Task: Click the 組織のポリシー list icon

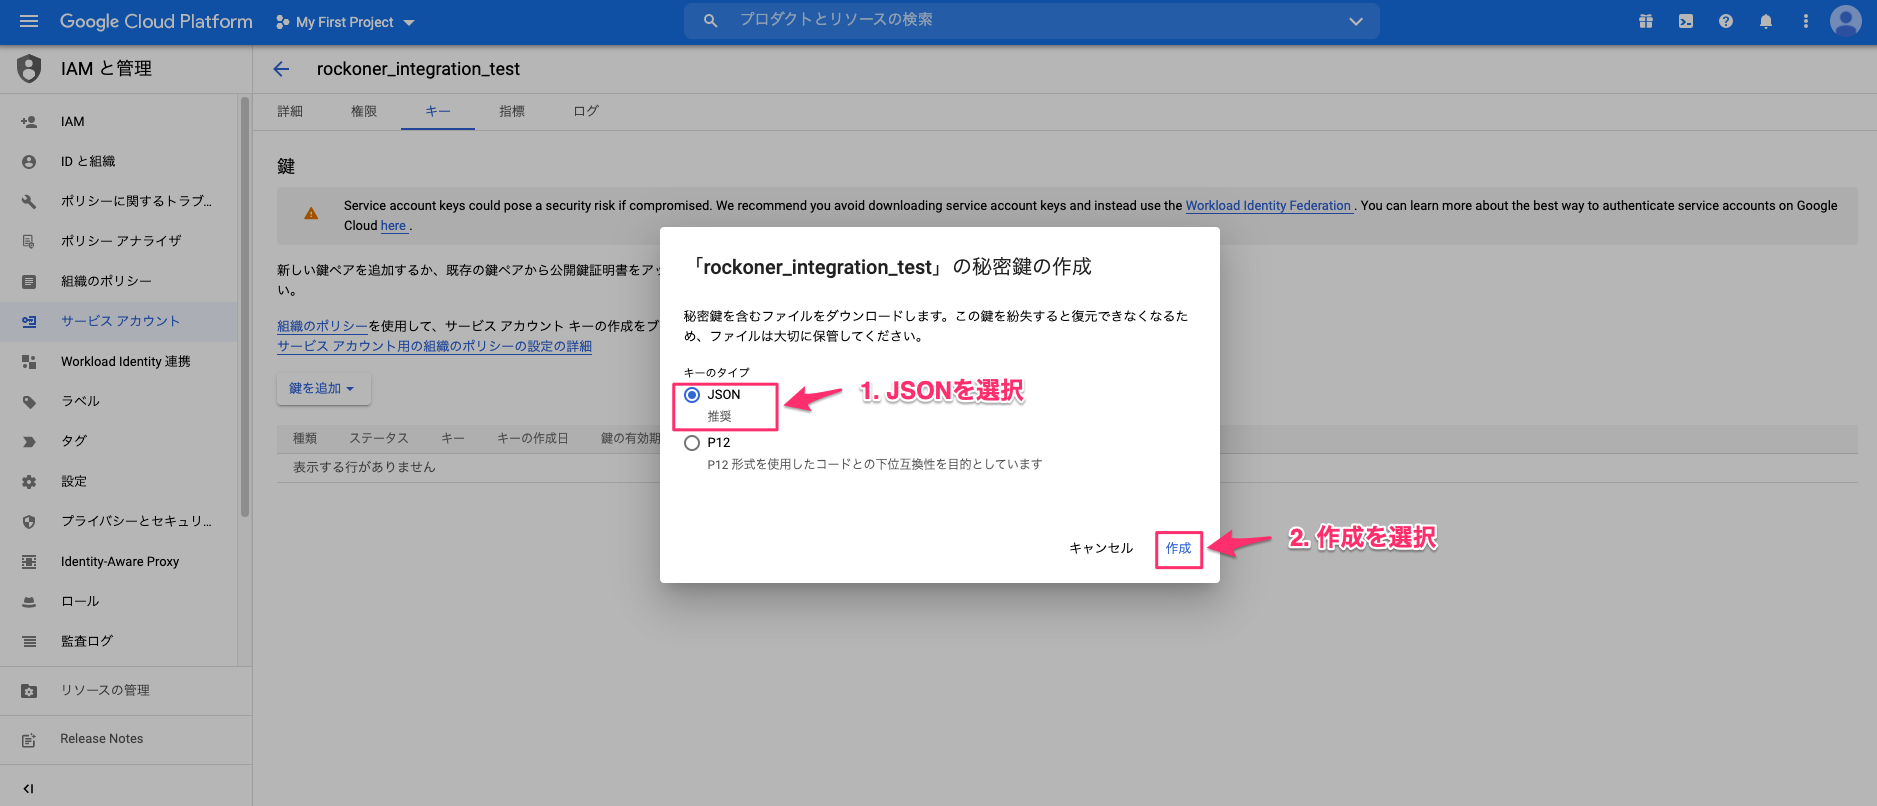Action: click(29, 281)
